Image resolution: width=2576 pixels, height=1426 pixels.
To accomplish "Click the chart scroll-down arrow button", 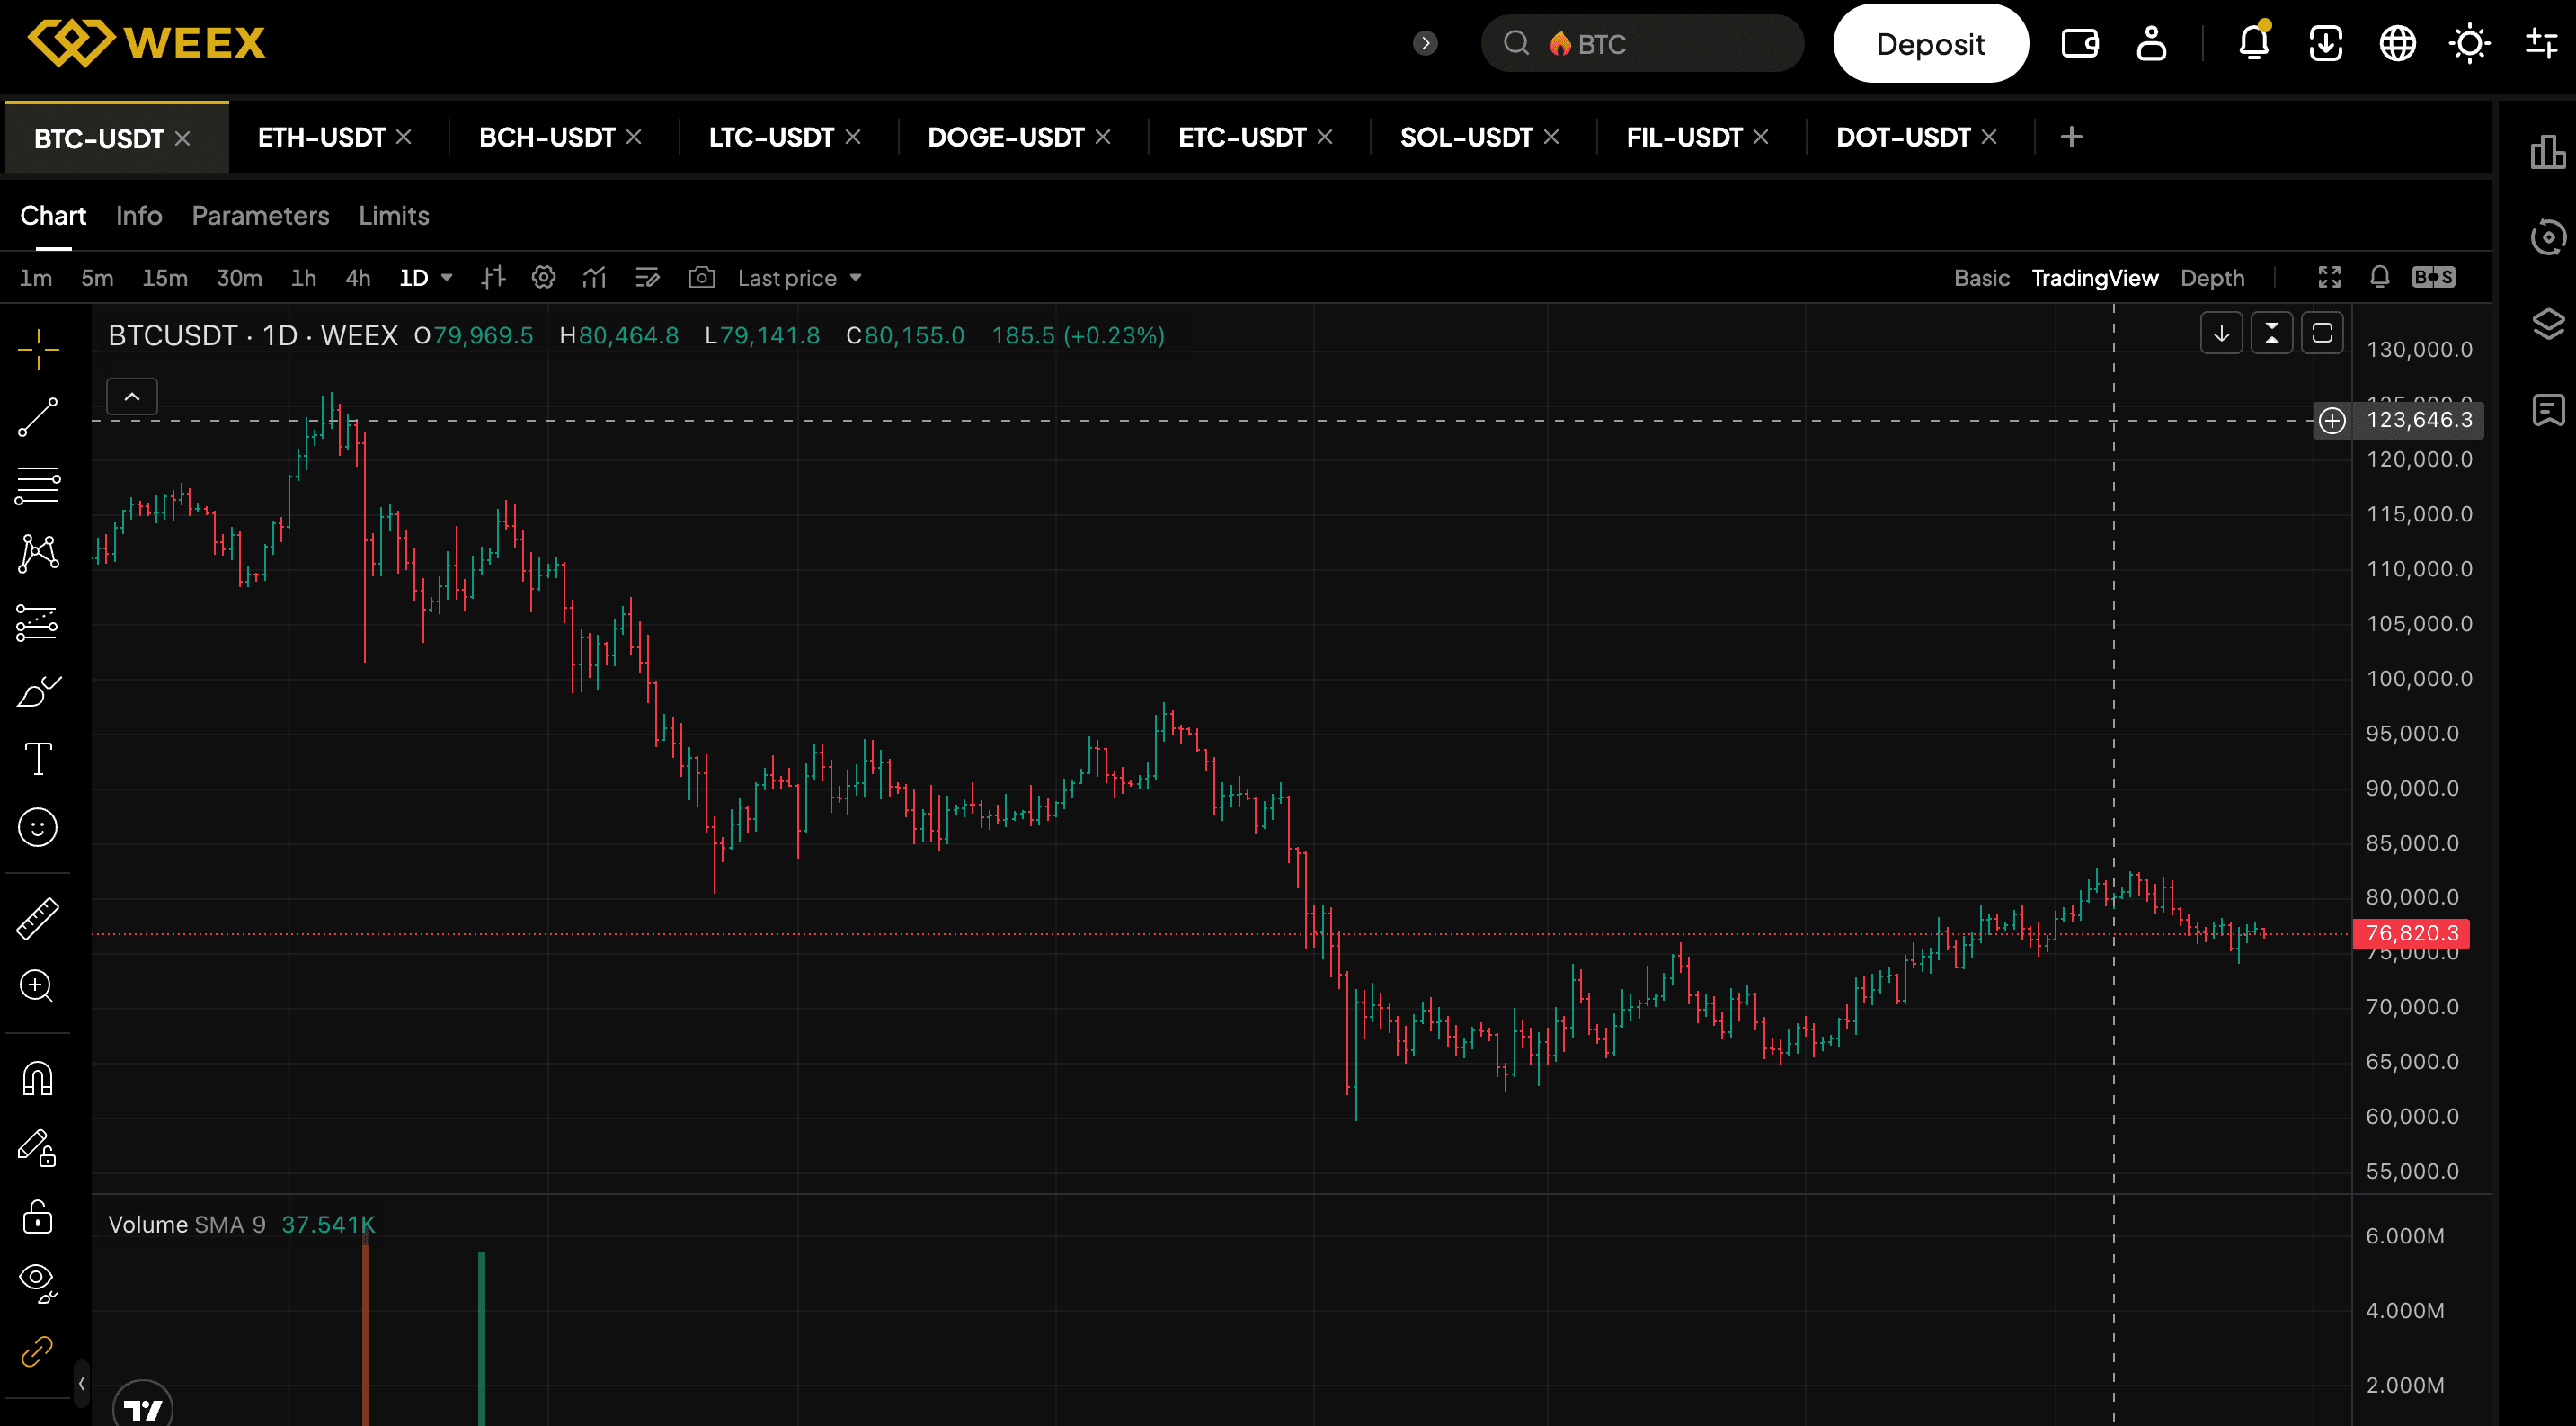I will 2221,333.
